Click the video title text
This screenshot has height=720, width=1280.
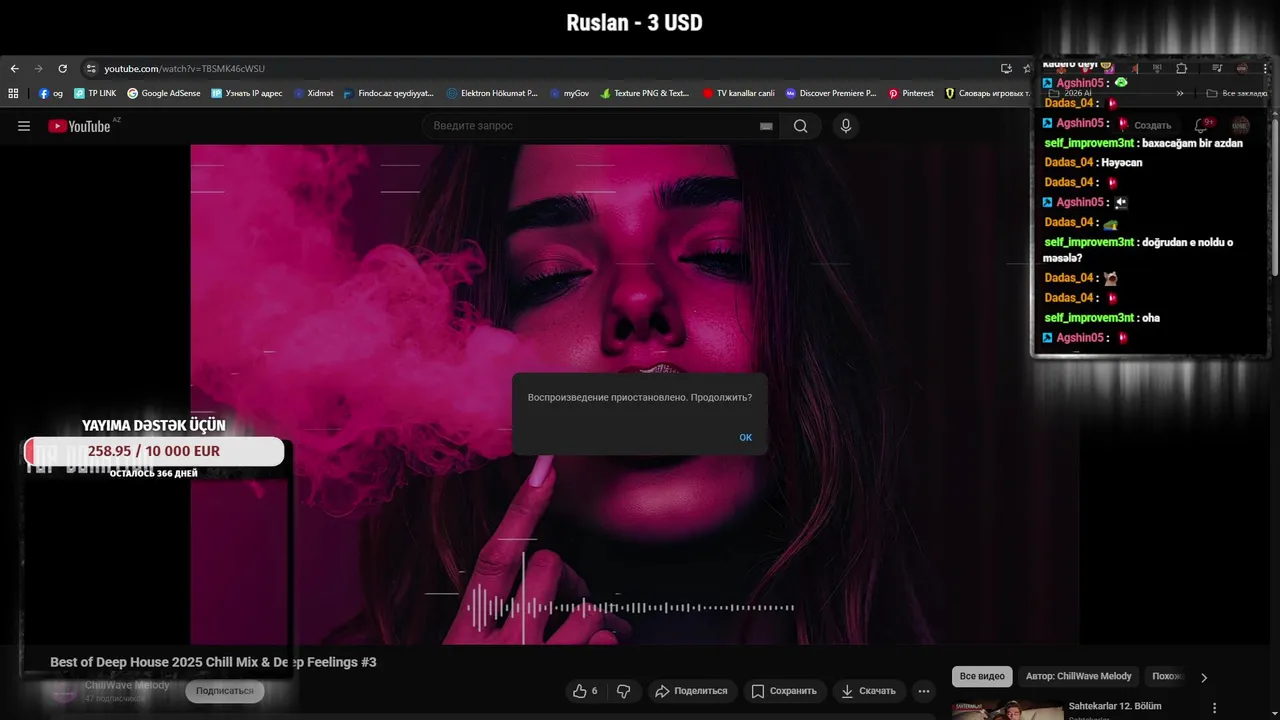(213, 662)
